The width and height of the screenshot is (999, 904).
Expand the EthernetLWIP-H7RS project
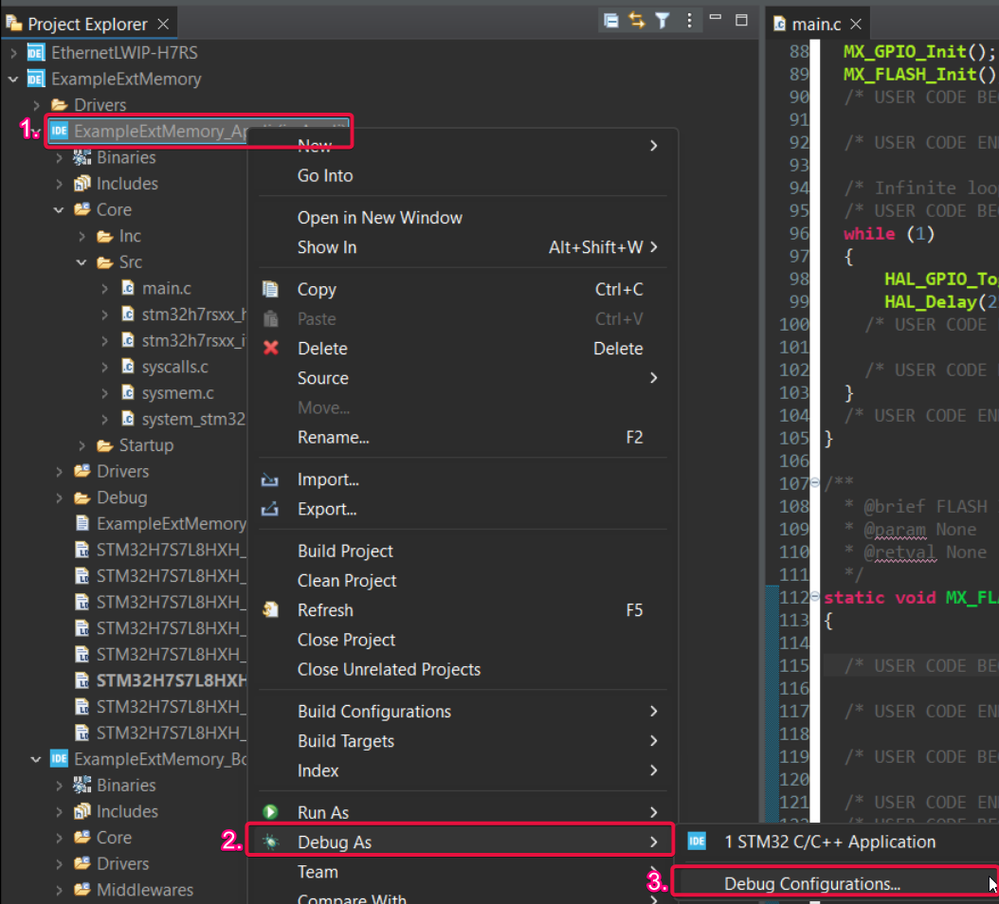click(14, 53)
